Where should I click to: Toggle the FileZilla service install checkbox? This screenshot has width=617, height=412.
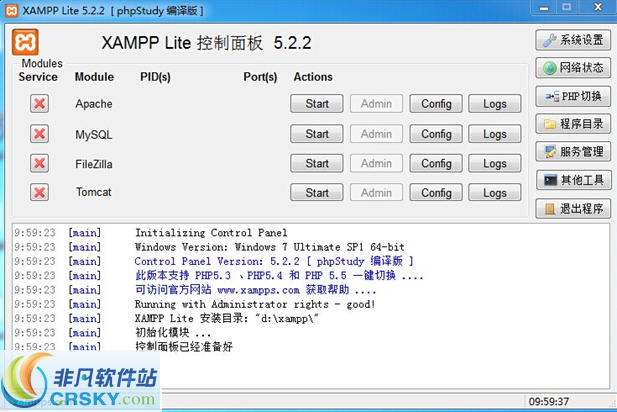(x=39, y=163)
